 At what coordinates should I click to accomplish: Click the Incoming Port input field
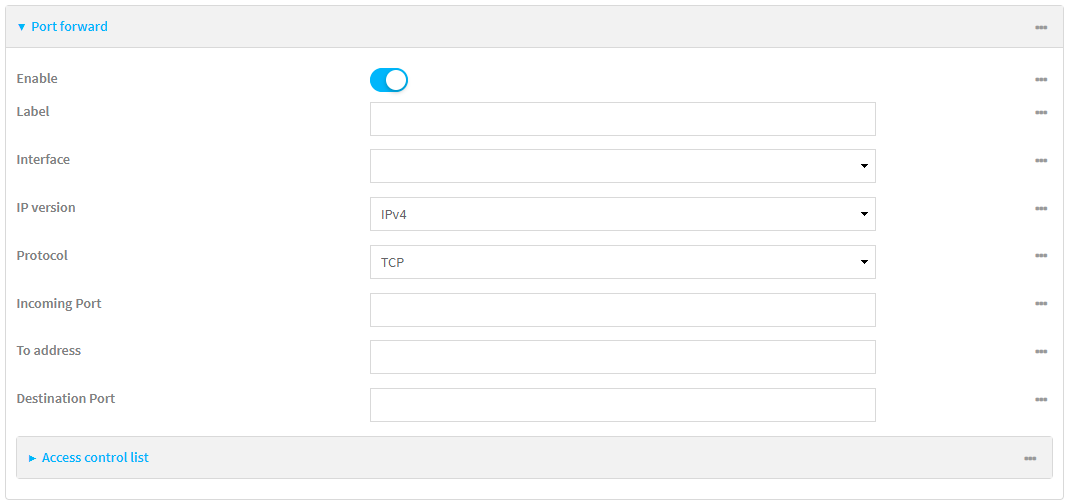[622, 310]
